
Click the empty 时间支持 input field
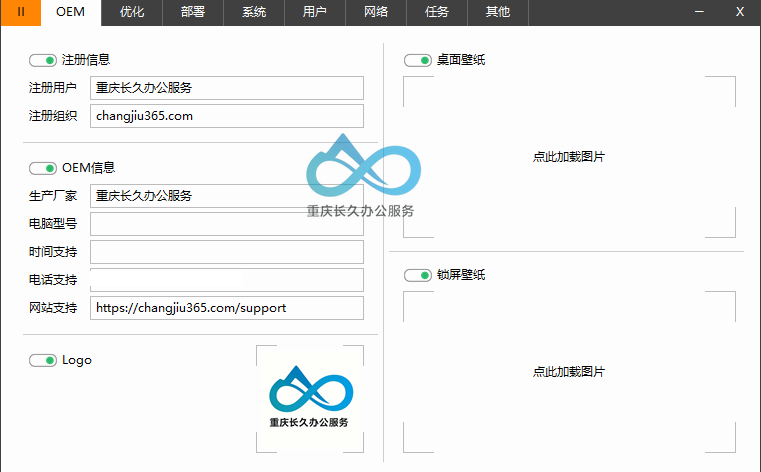click(x=227, y=252)
